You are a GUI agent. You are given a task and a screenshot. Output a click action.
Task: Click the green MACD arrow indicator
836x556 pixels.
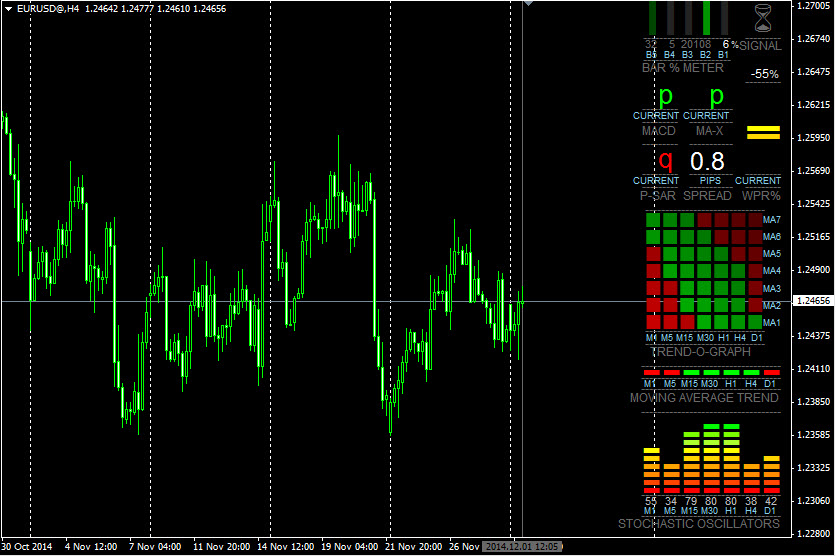[x=665, y=97]
